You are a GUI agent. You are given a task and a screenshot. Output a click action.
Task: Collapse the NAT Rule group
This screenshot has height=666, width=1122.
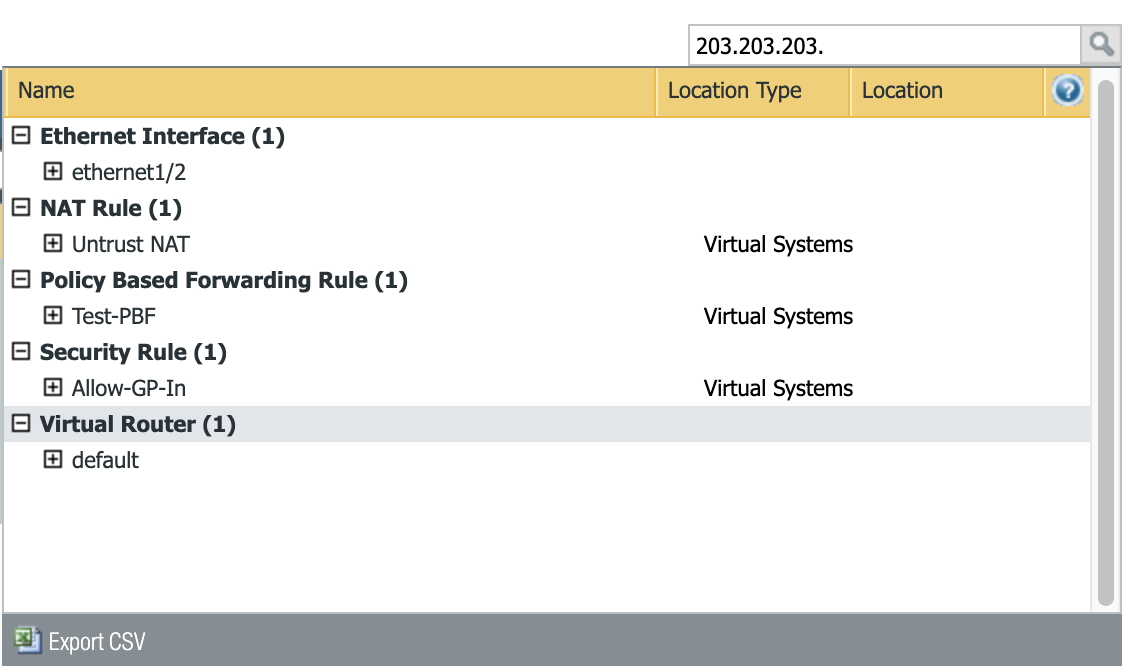[x=21, y=208]
